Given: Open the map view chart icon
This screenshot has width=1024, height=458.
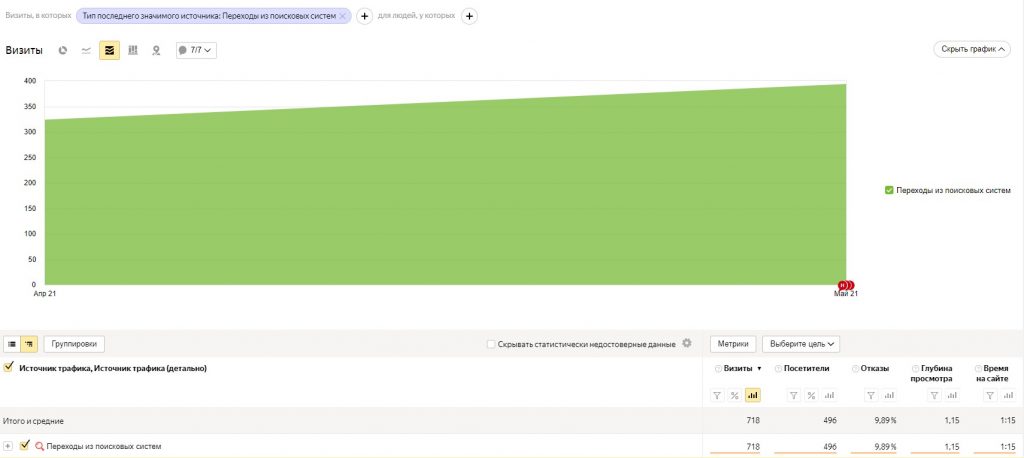Looking at the screenshot, I should click(156, 49).
